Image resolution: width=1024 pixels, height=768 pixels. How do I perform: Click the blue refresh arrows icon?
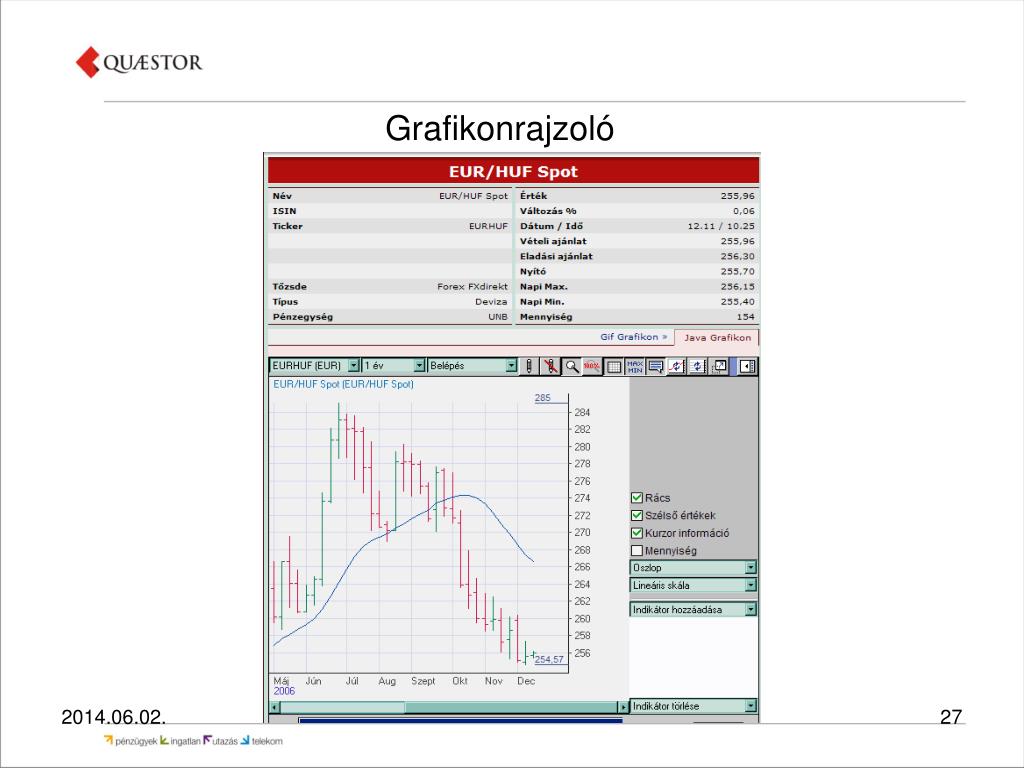(697, 366)
